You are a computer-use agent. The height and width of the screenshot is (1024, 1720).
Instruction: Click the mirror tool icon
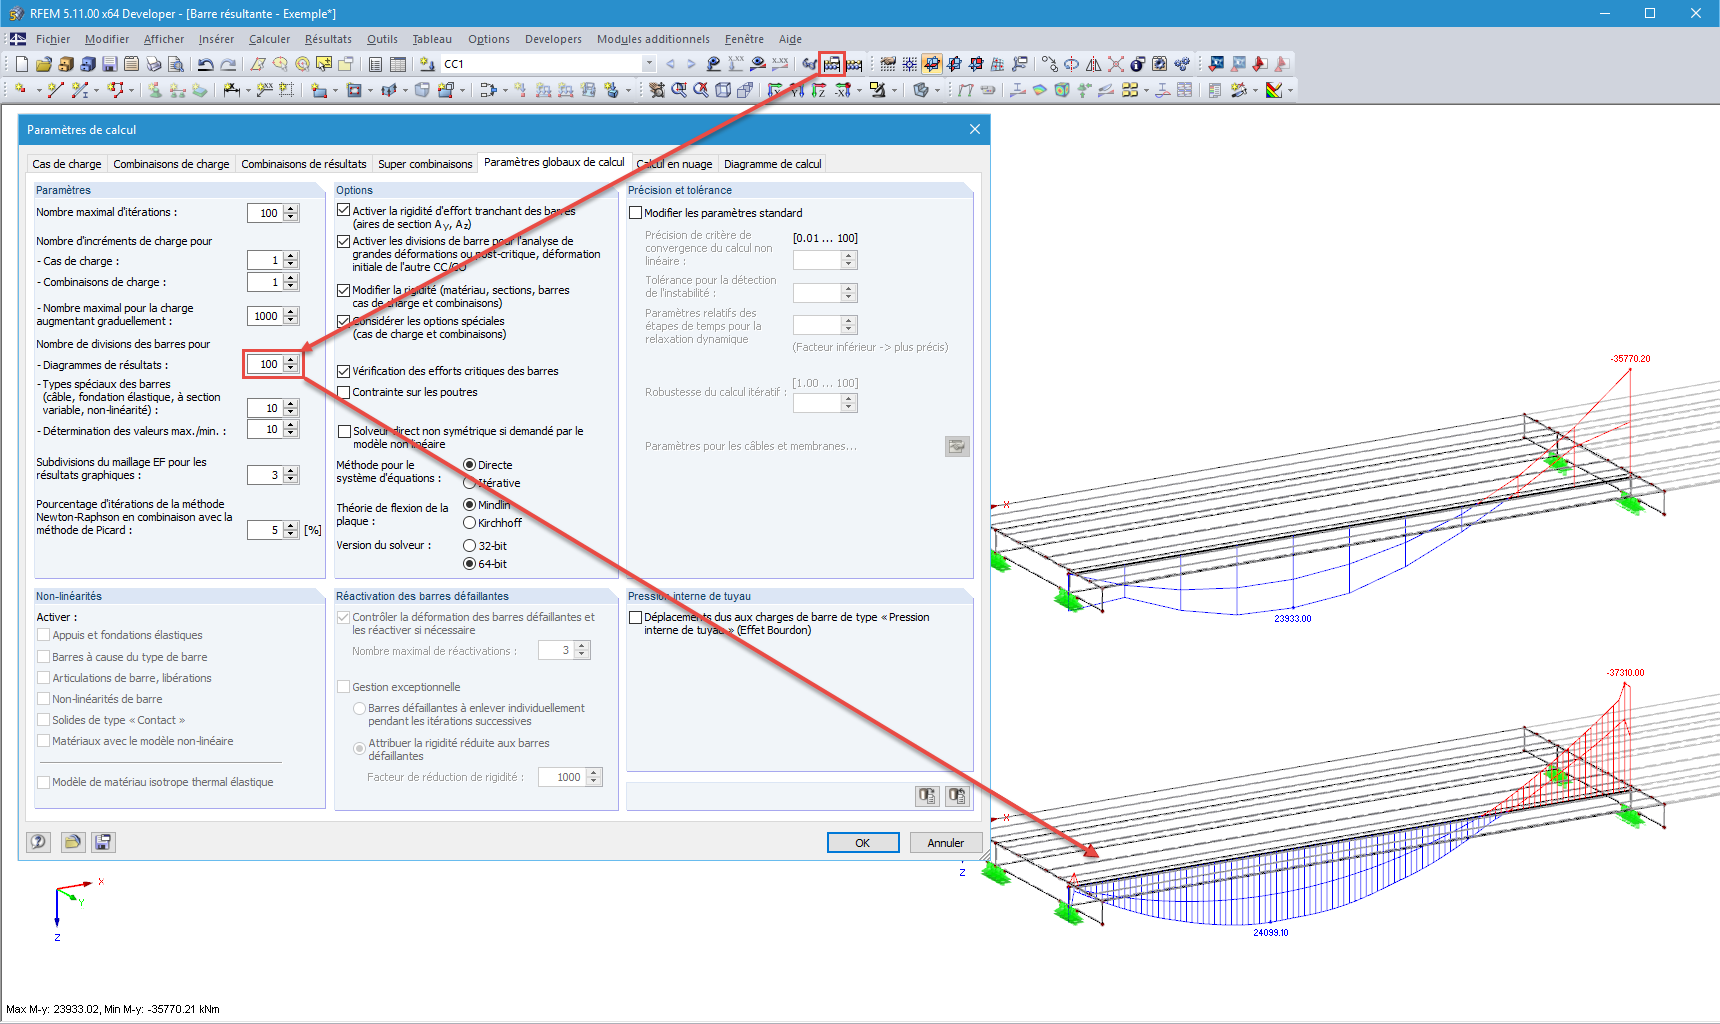(x=1094, y=64)
